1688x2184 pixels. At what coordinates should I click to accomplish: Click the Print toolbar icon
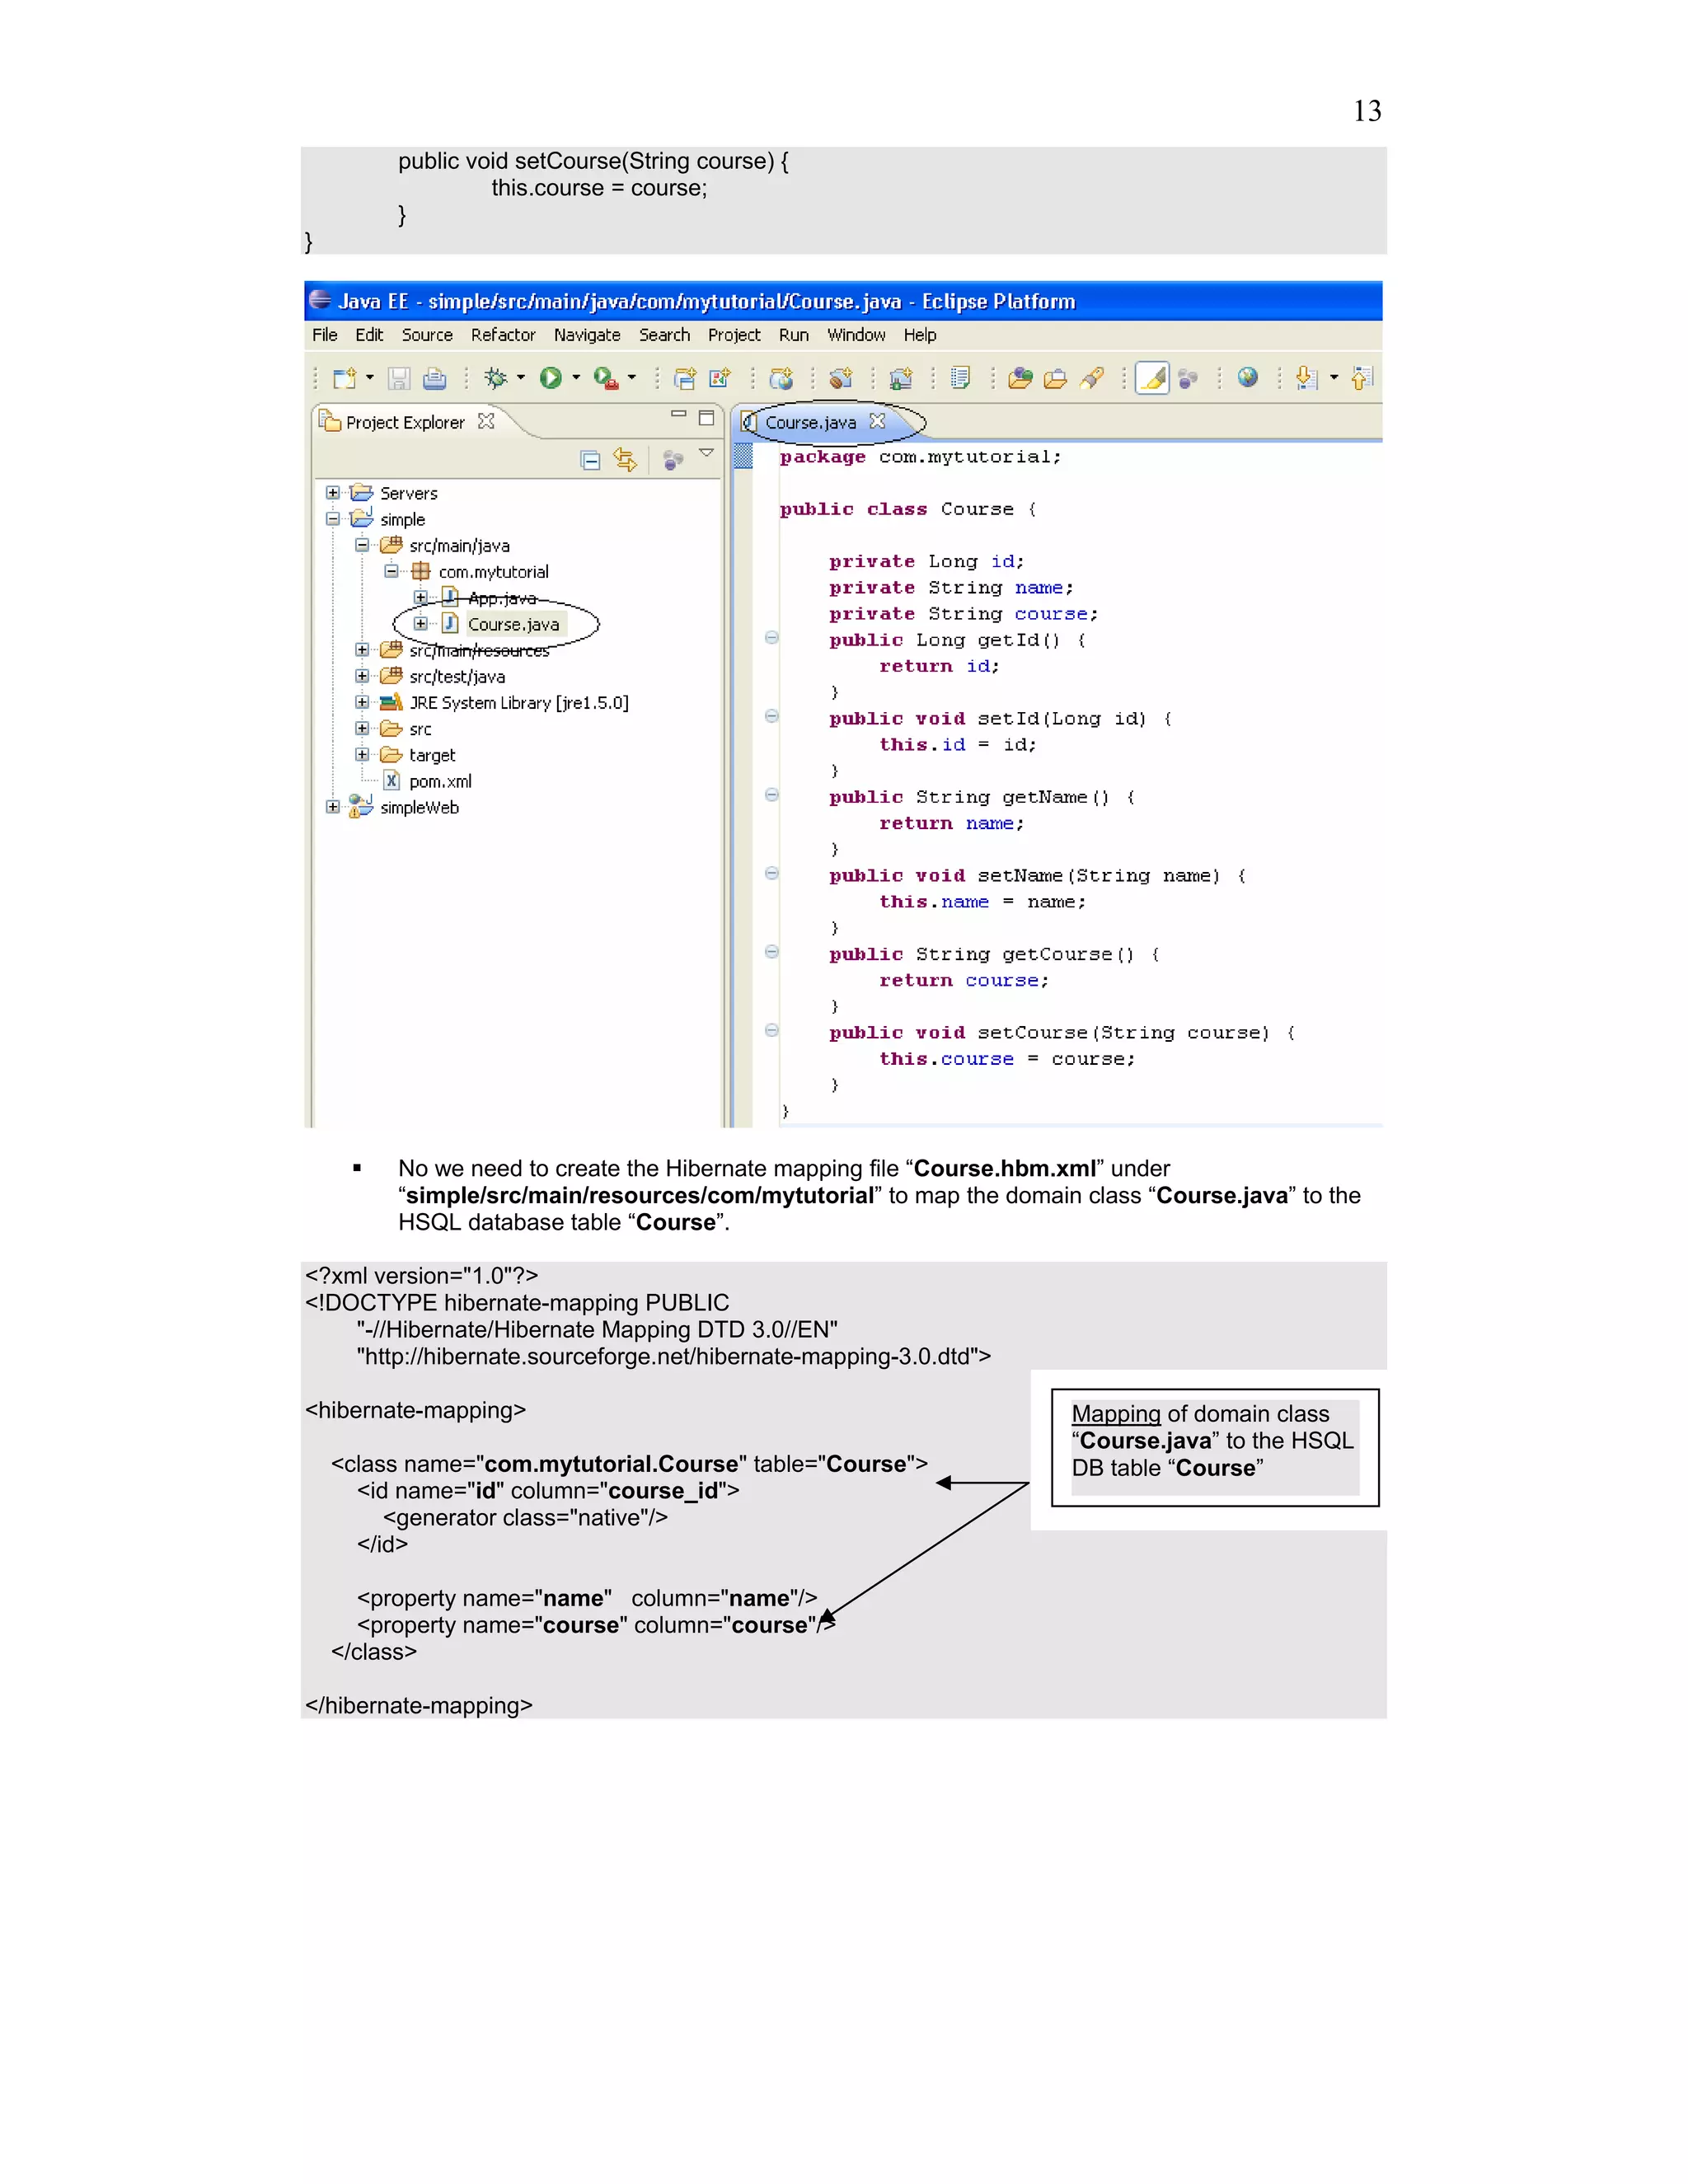(434, 378)
